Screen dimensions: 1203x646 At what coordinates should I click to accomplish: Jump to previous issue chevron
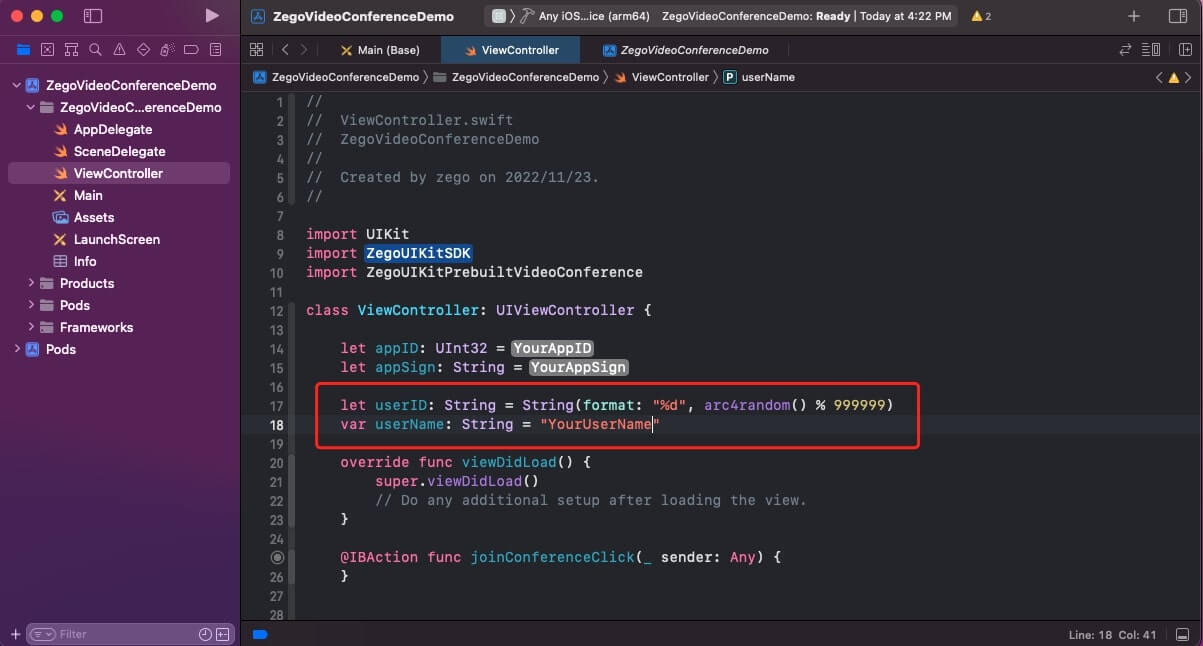(1159, 77)
